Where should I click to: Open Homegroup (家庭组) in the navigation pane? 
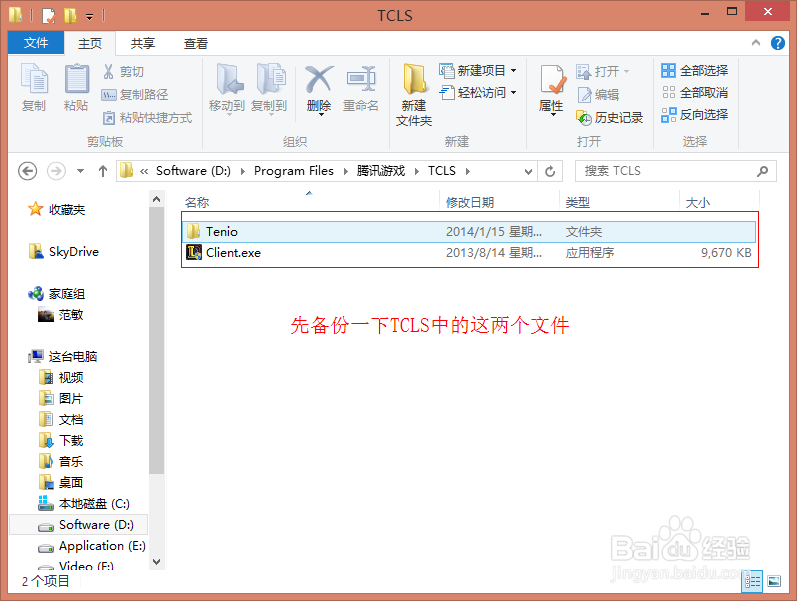click(57, 294)
